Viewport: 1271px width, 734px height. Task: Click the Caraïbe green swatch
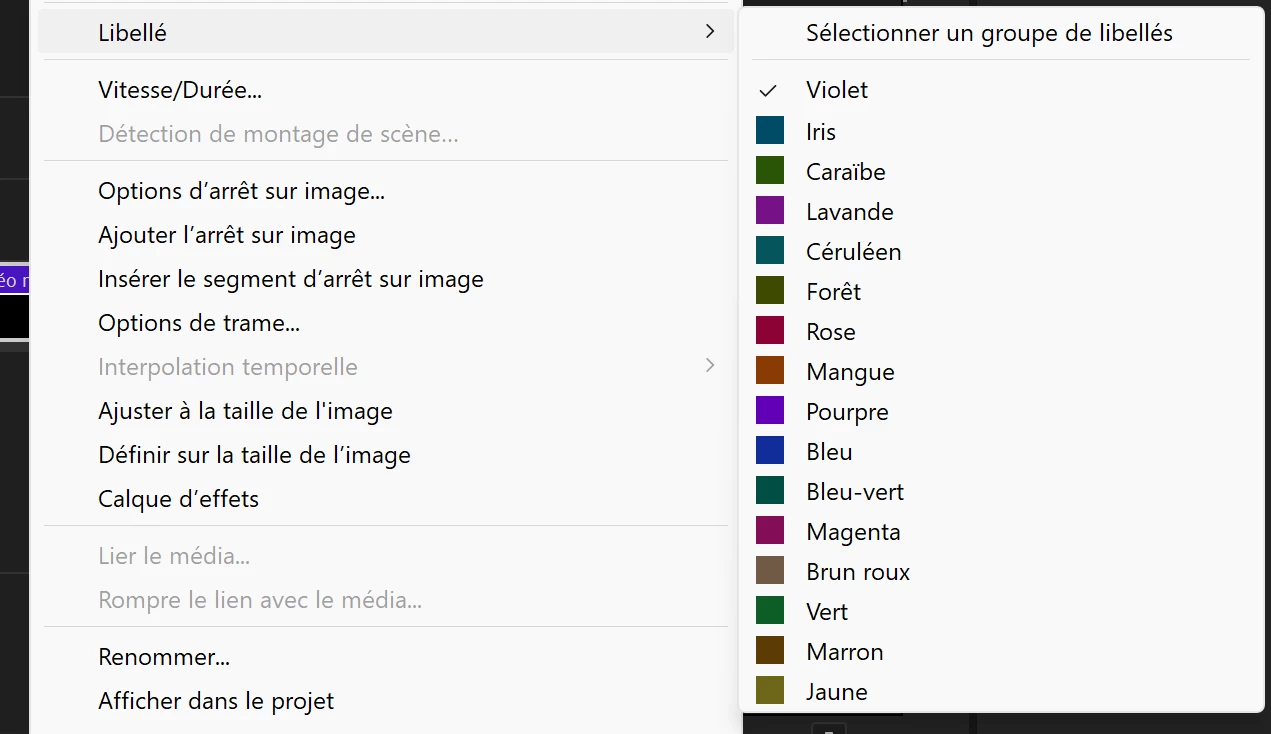(770, 171)
